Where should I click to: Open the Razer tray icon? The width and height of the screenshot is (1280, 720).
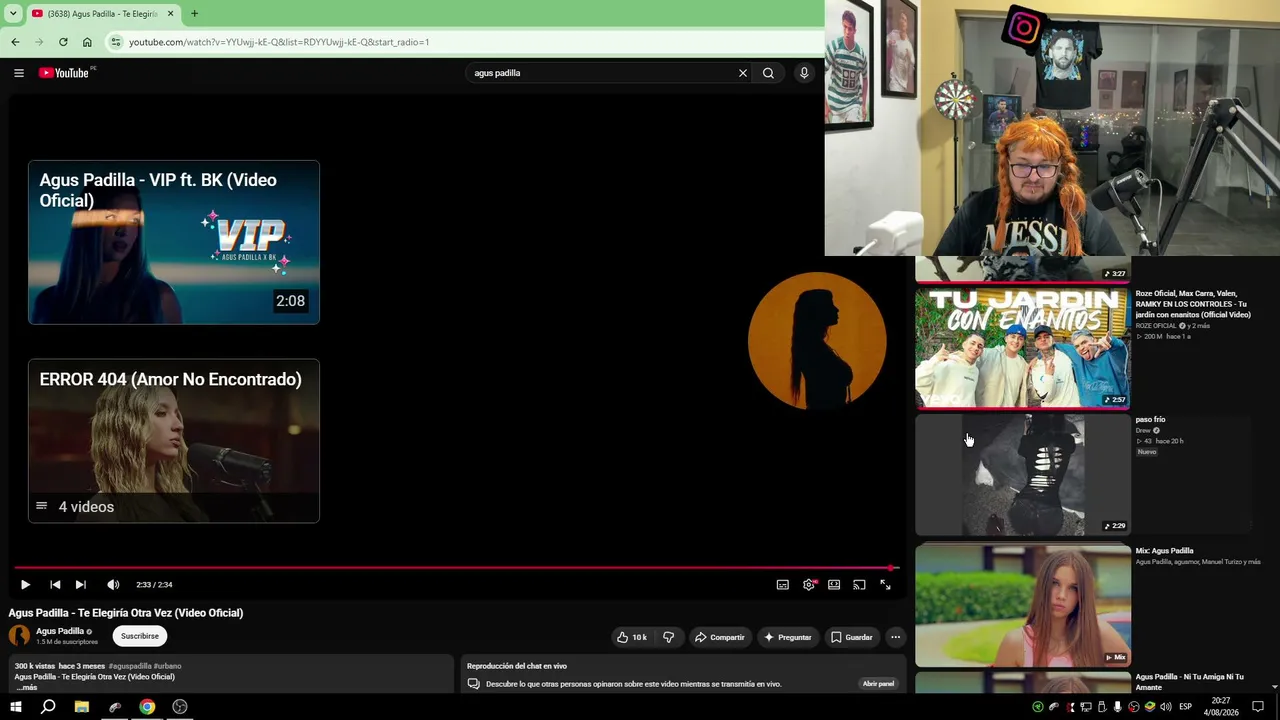pyautogui.click(x=1037, y=707)
